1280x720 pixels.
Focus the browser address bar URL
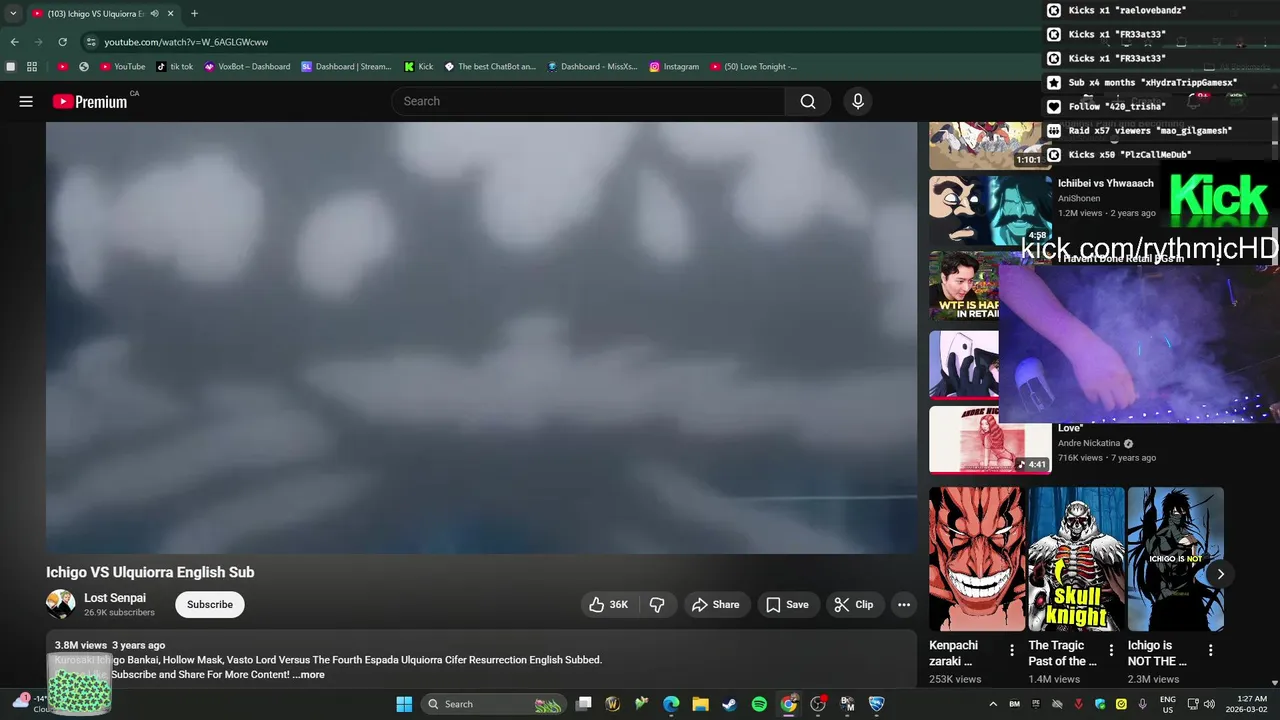click(x=186, y=42)
